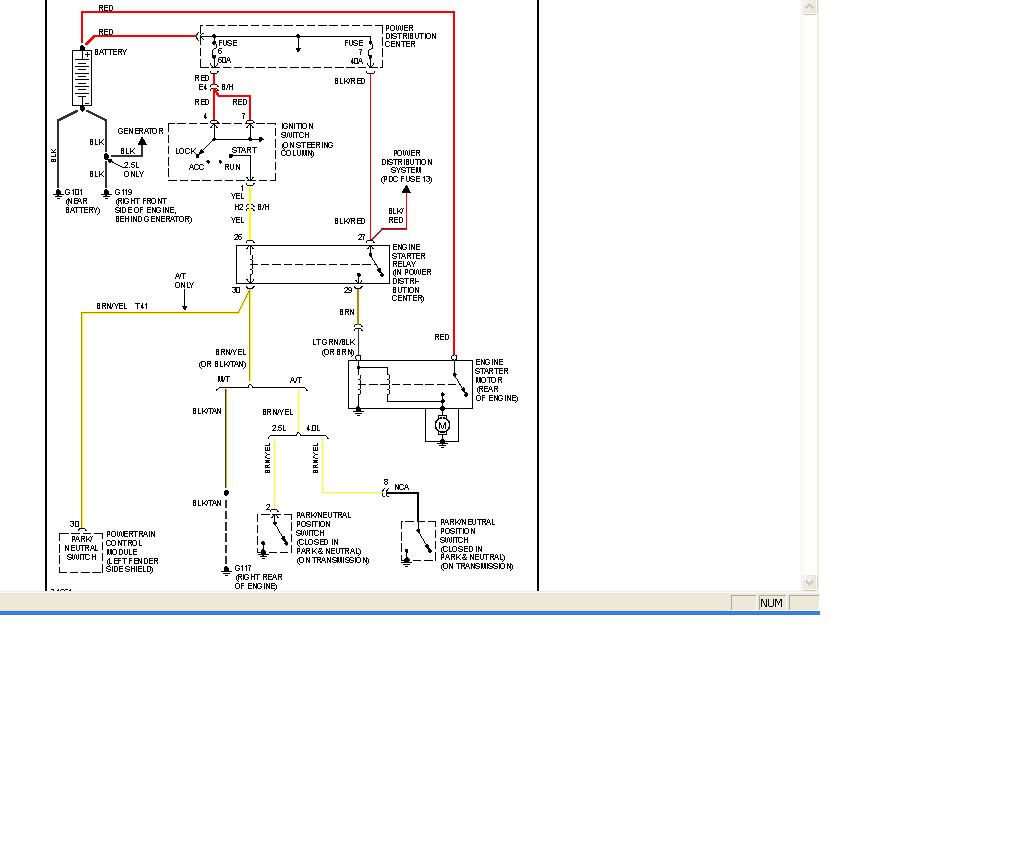Click the E4 B/H connector label
Viewport: 1024px width, 843px height.
pyautogui.click(x=216, y=87)
